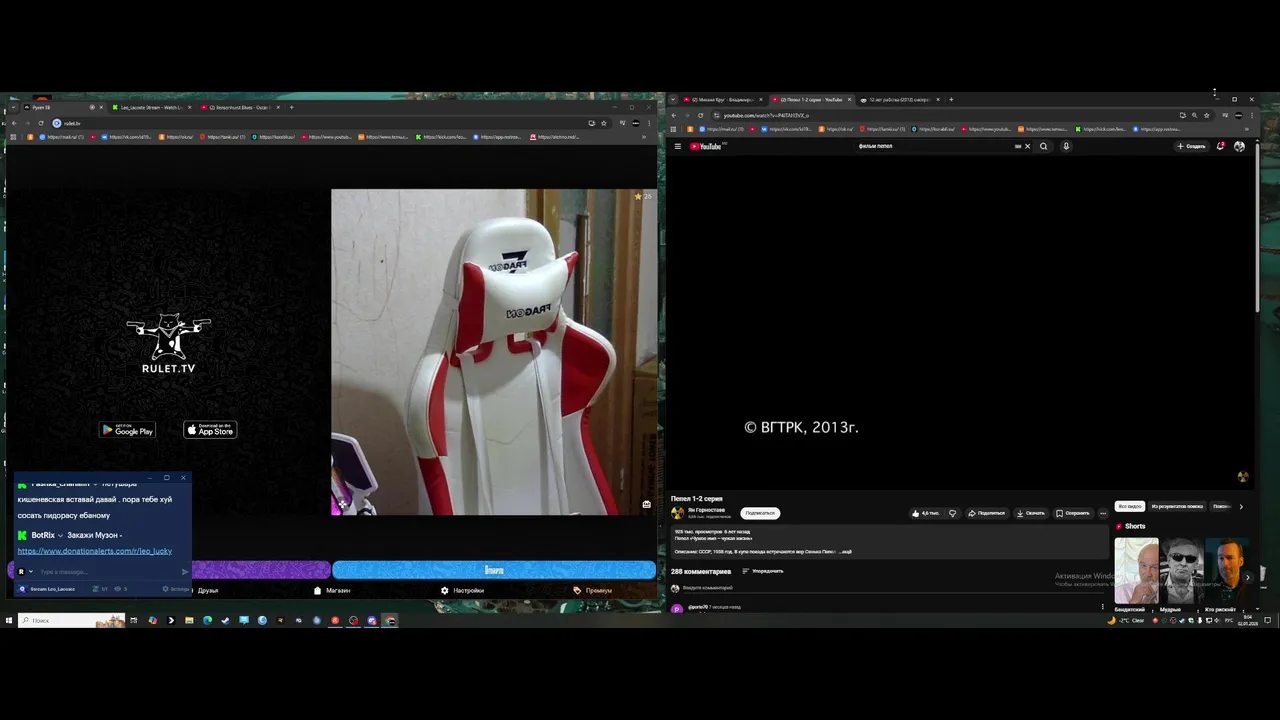Click the App Store download badge

(x=210, y=430)
